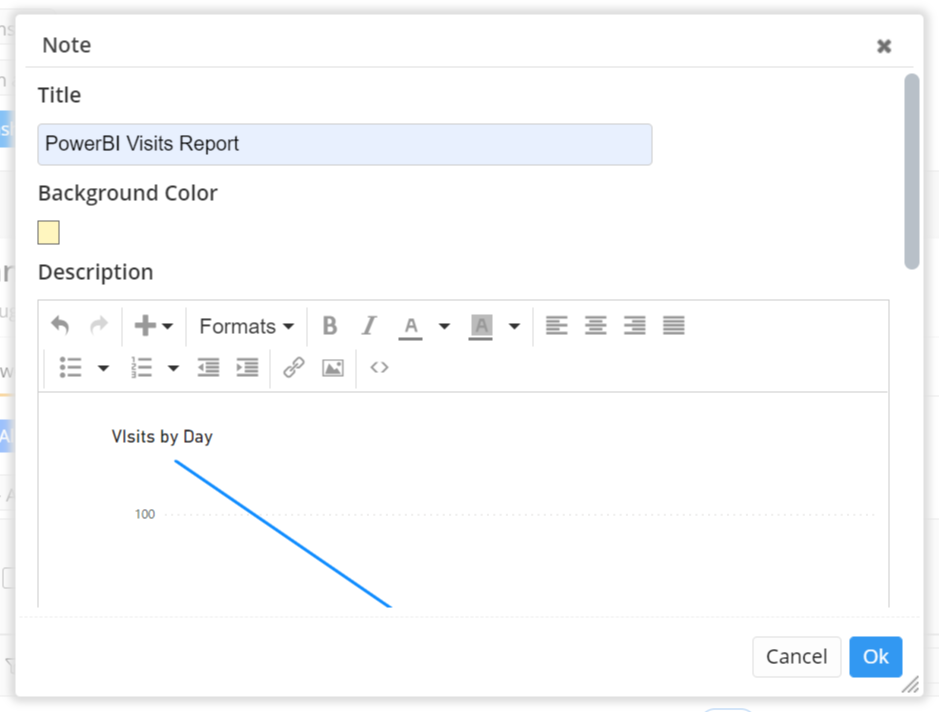Click the redo arrow icon
Viewport: 939px width, 712px height.
click(99, 326)
